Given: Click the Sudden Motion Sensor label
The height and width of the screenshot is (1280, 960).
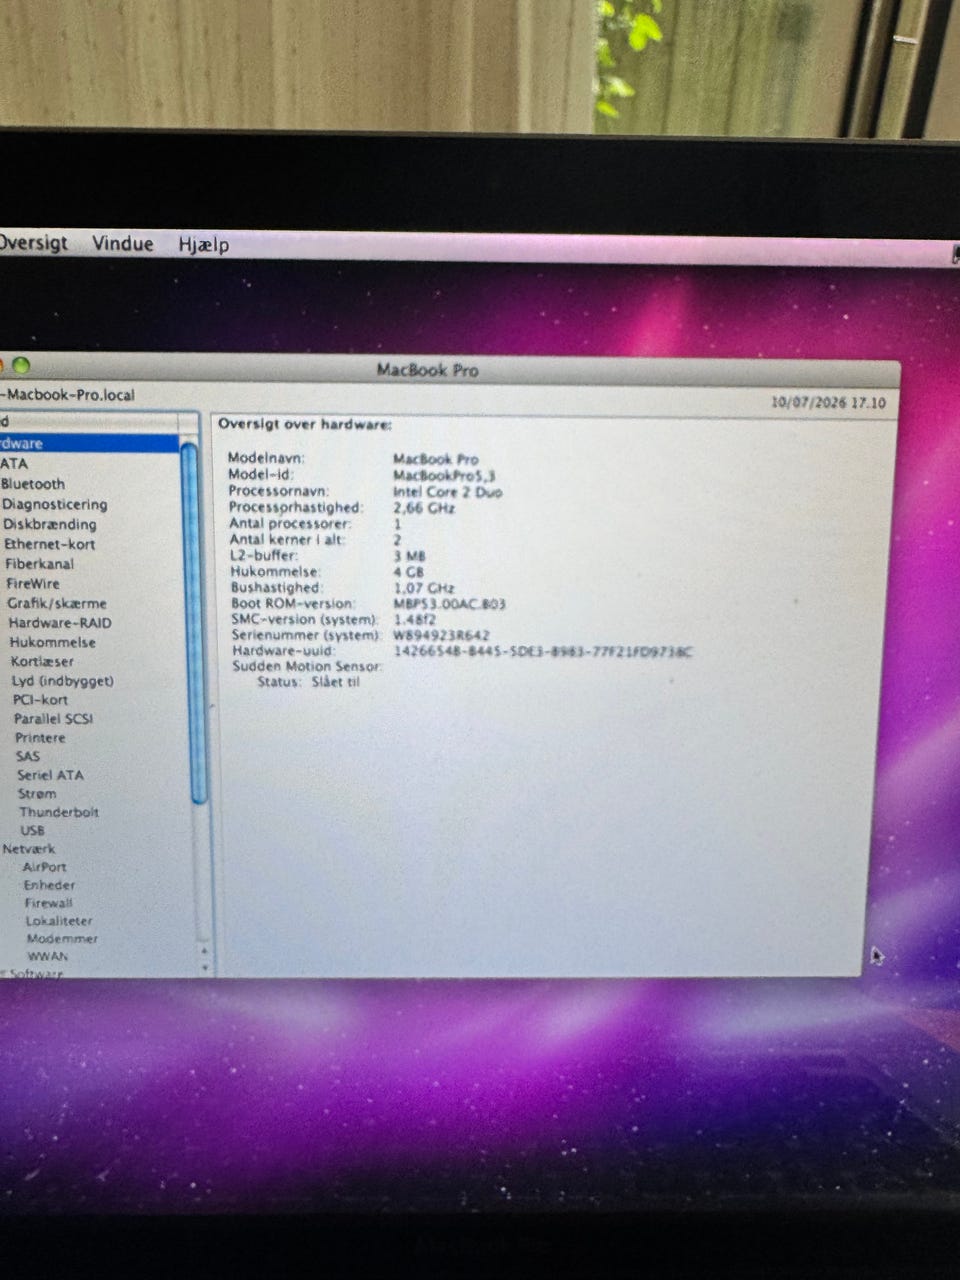Looking at the screenshot, I should (x=307, y=666).
